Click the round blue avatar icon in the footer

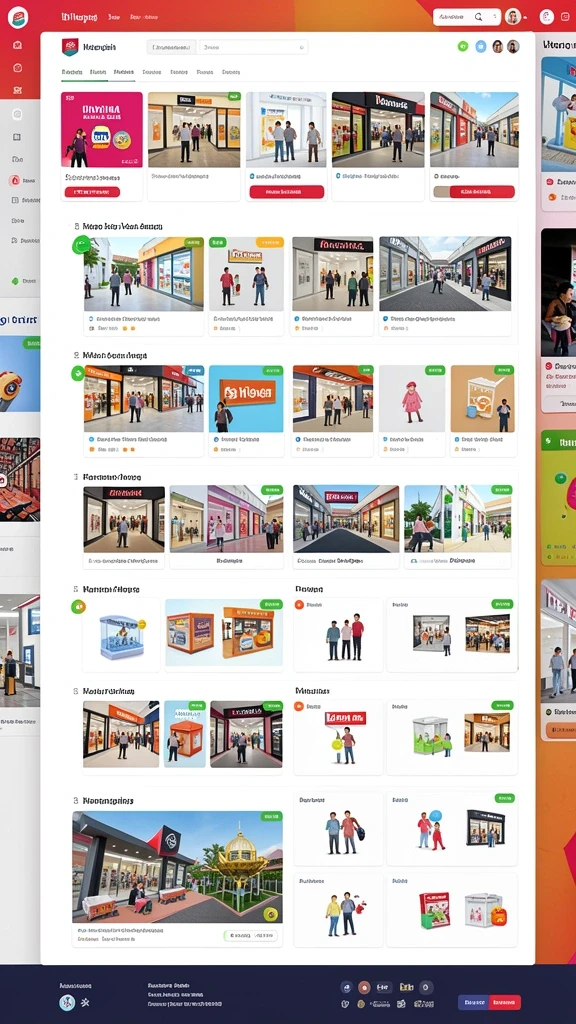[x=67, y=1002]
